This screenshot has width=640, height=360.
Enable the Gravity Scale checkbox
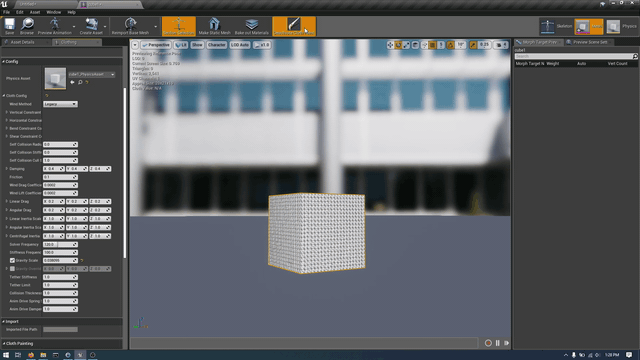click(x=12, y=260)
